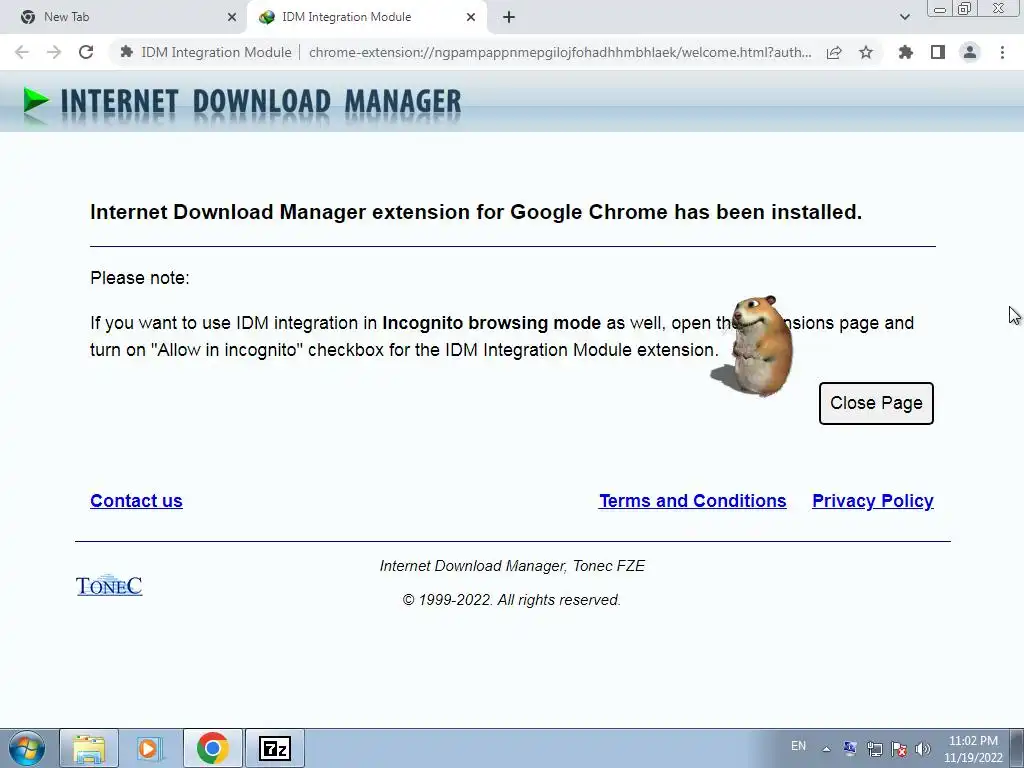Screen dimensions: 1024x768
Task: Share this page via the share icon
Action: (834, 52)
